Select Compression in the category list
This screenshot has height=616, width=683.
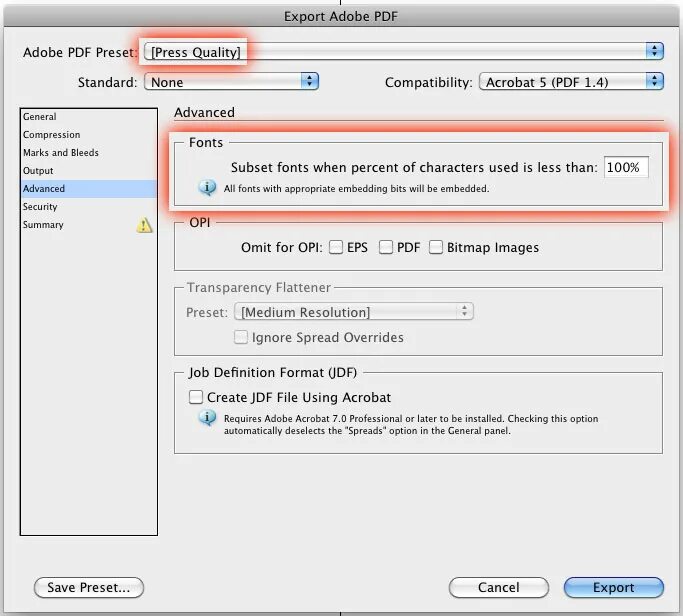tap(89, 135)
